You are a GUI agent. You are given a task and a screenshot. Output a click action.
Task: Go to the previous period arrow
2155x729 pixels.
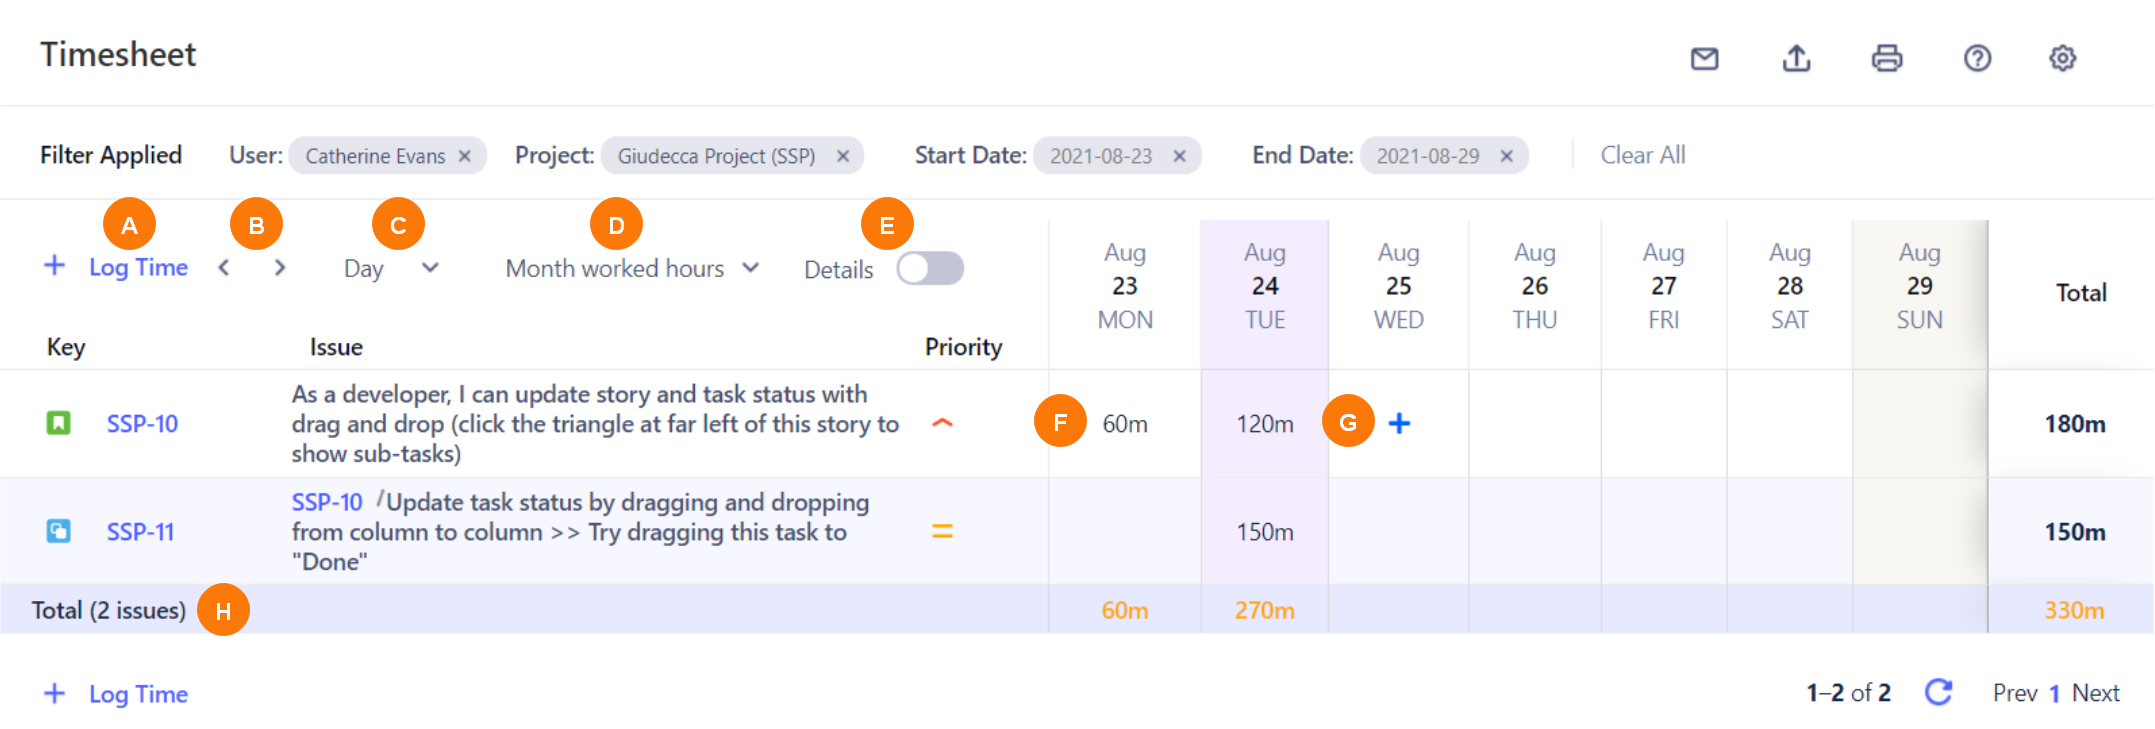tap(224, 268)
